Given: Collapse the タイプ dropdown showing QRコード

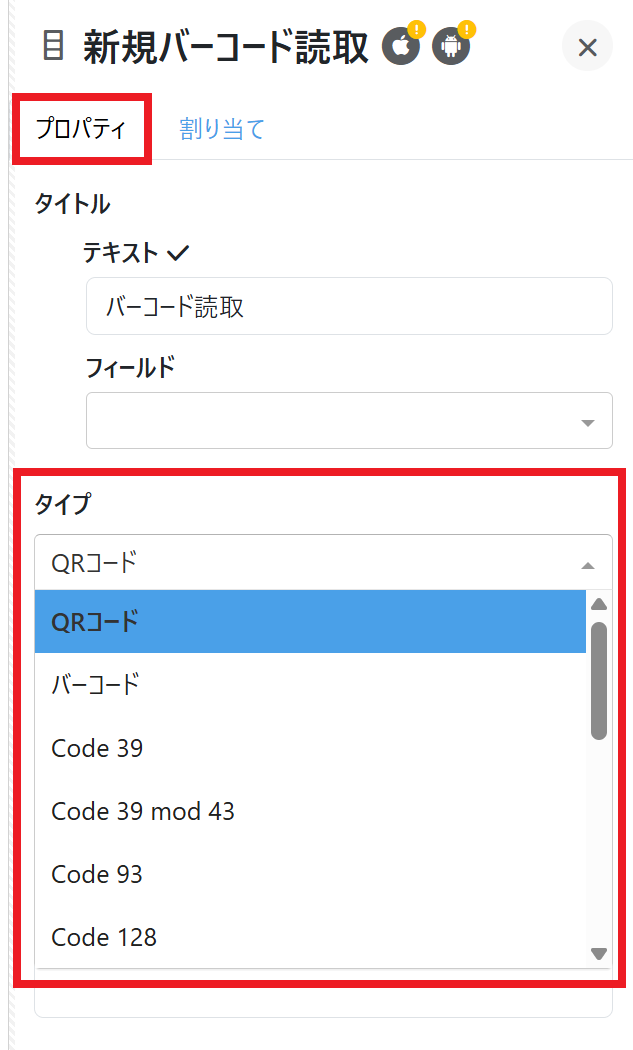Looking at the screenshot, I should (x=323, y=563).
